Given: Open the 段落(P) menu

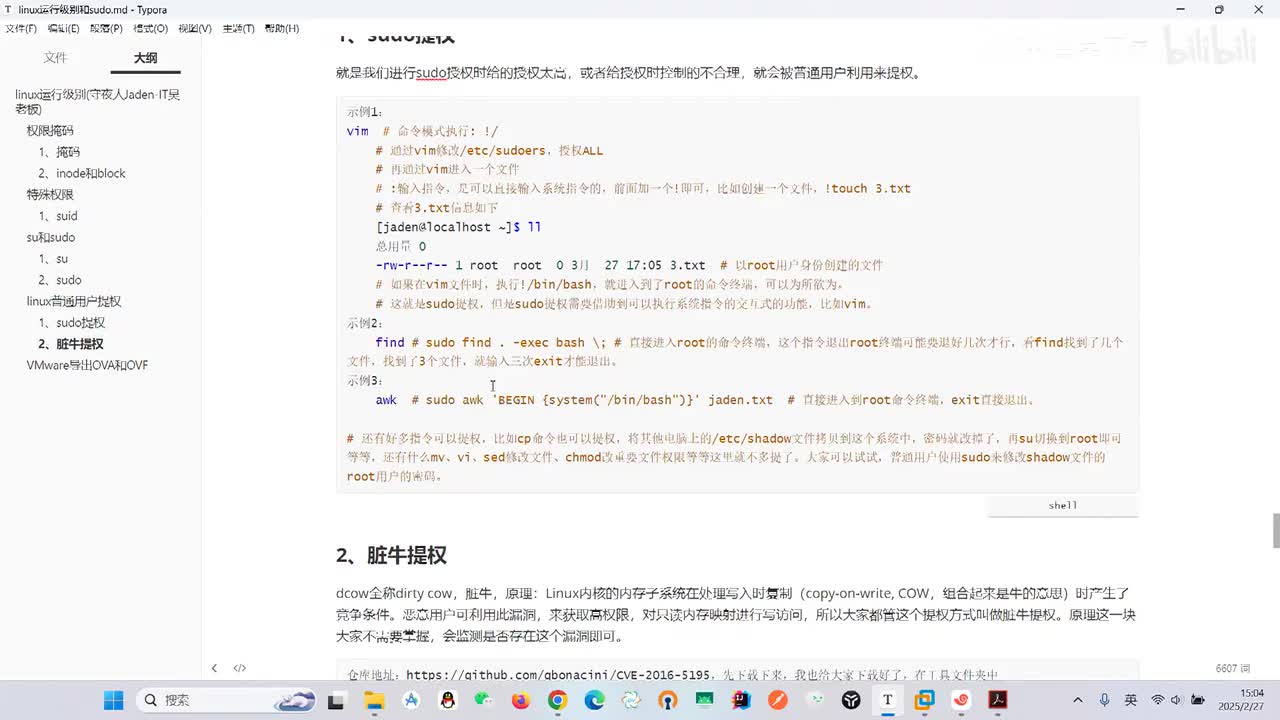Looking at the screenshot, I should tap(106, 29).
